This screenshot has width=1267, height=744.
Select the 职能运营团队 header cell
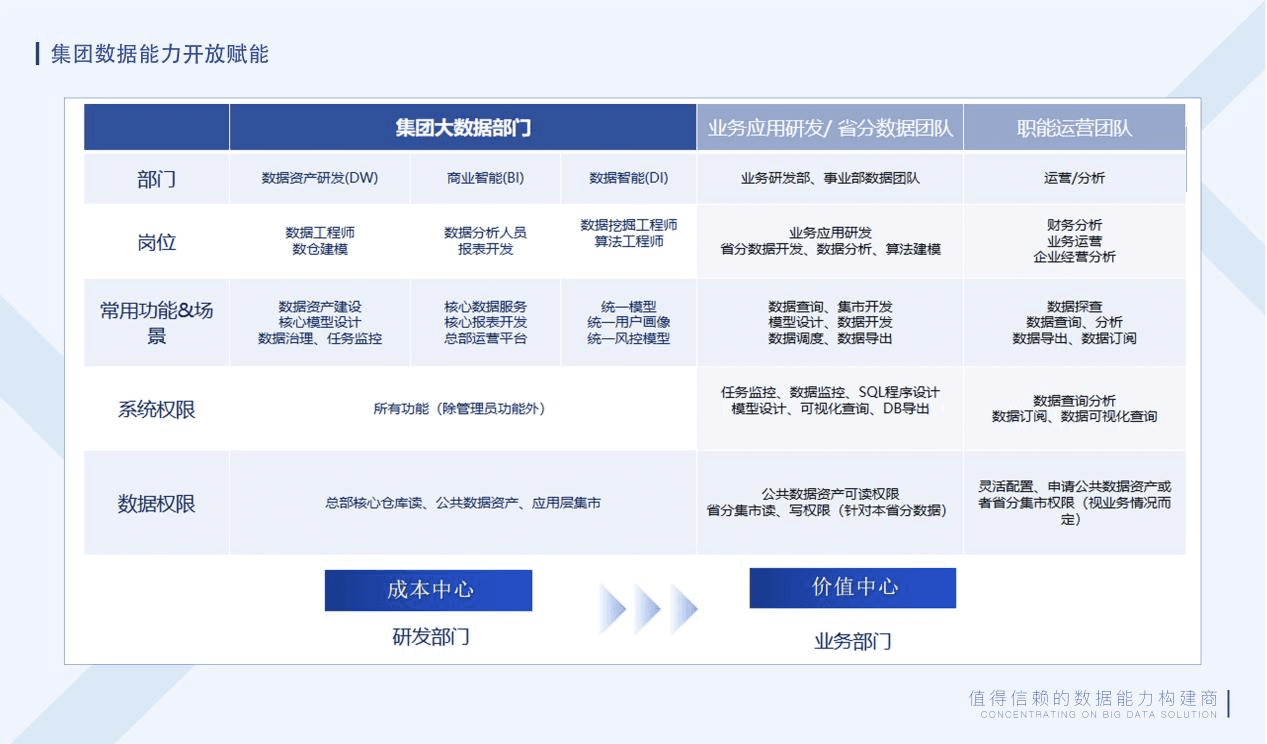click(x=1075, y=128)
